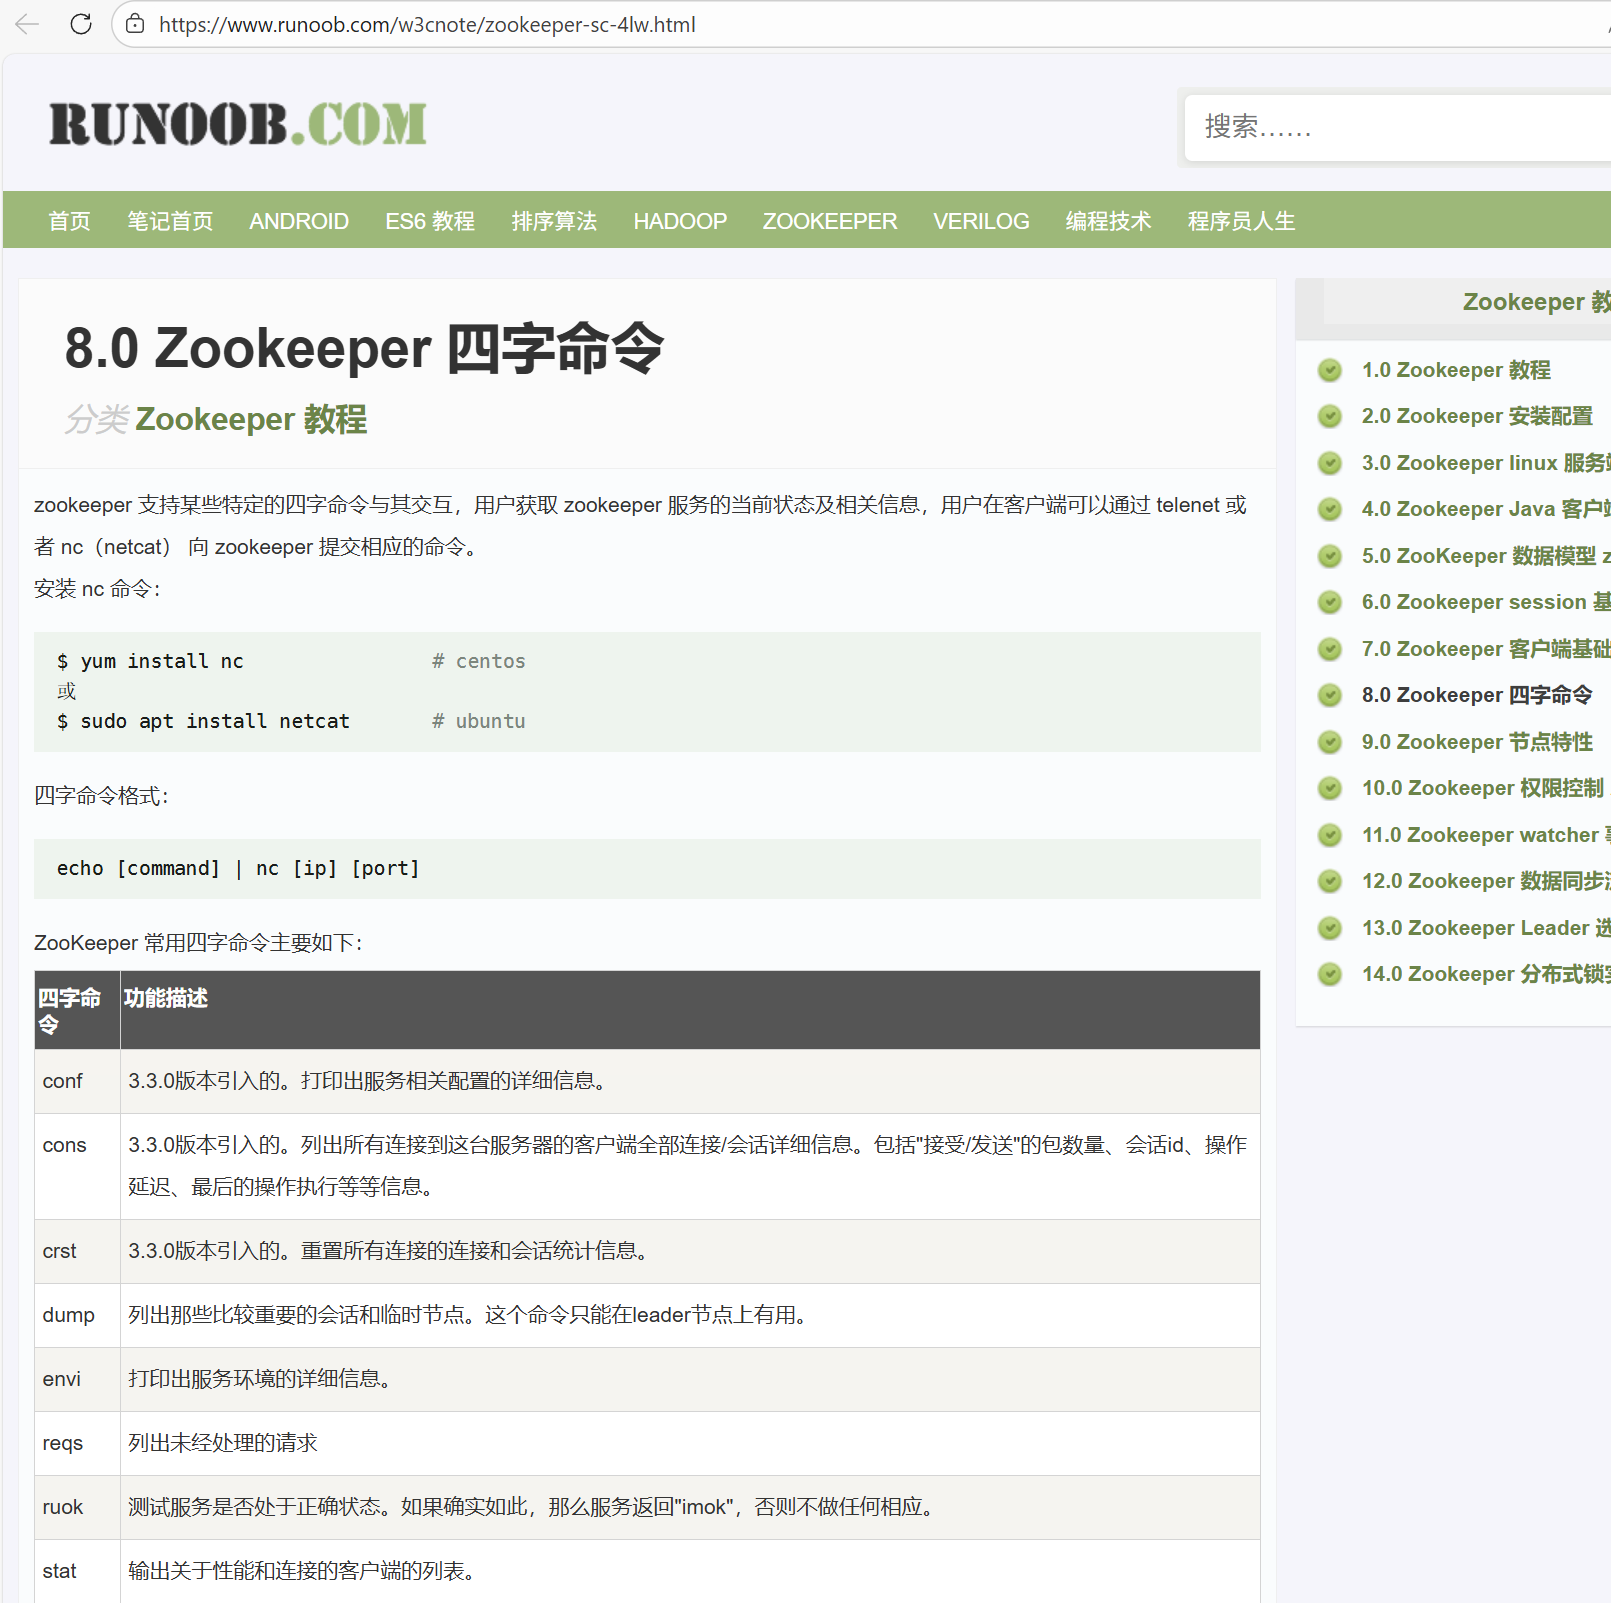Screen dimensions: 1611x1603
Task: Open 程序员人生 nav item
Action: coord(1241,221)
